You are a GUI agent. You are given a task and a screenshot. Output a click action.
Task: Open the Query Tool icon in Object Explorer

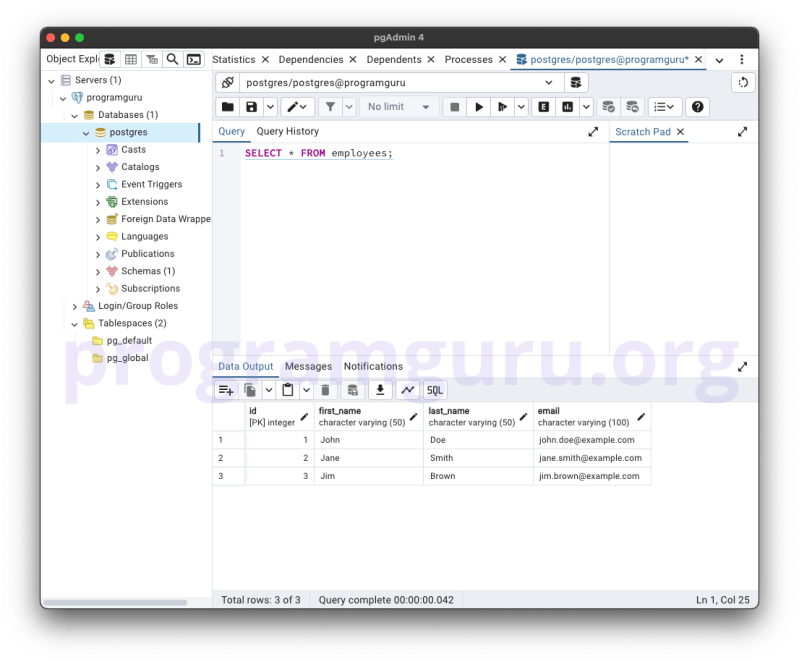point(110,59)
